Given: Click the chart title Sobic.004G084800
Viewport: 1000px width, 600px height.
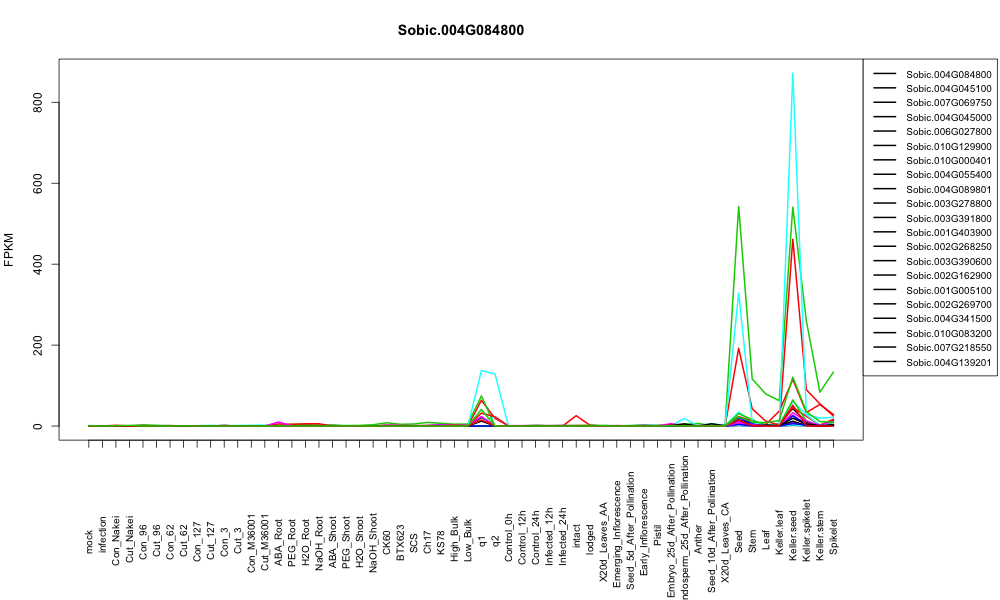Looking at the screenshot, I should tap(460, 30).
